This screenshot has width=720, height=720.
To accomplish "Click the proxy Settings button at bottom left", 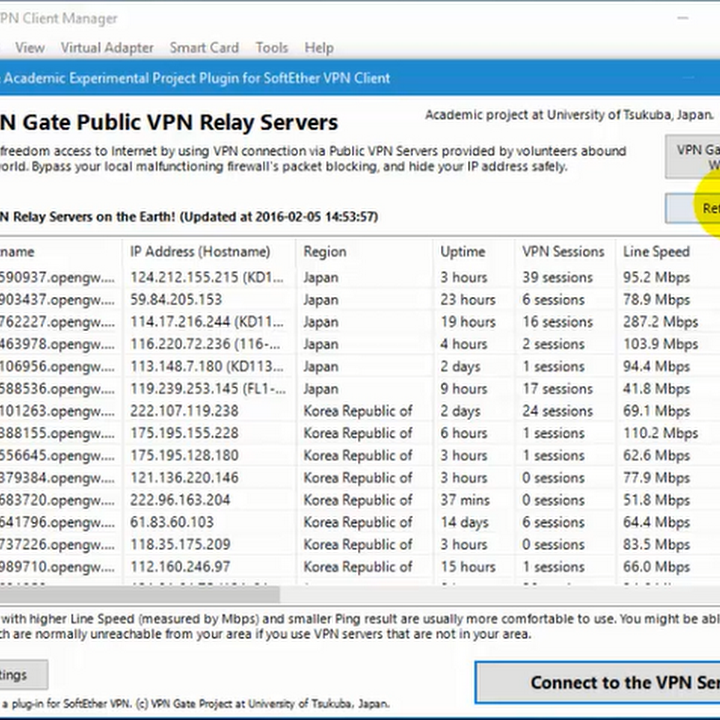I will 23,675.
